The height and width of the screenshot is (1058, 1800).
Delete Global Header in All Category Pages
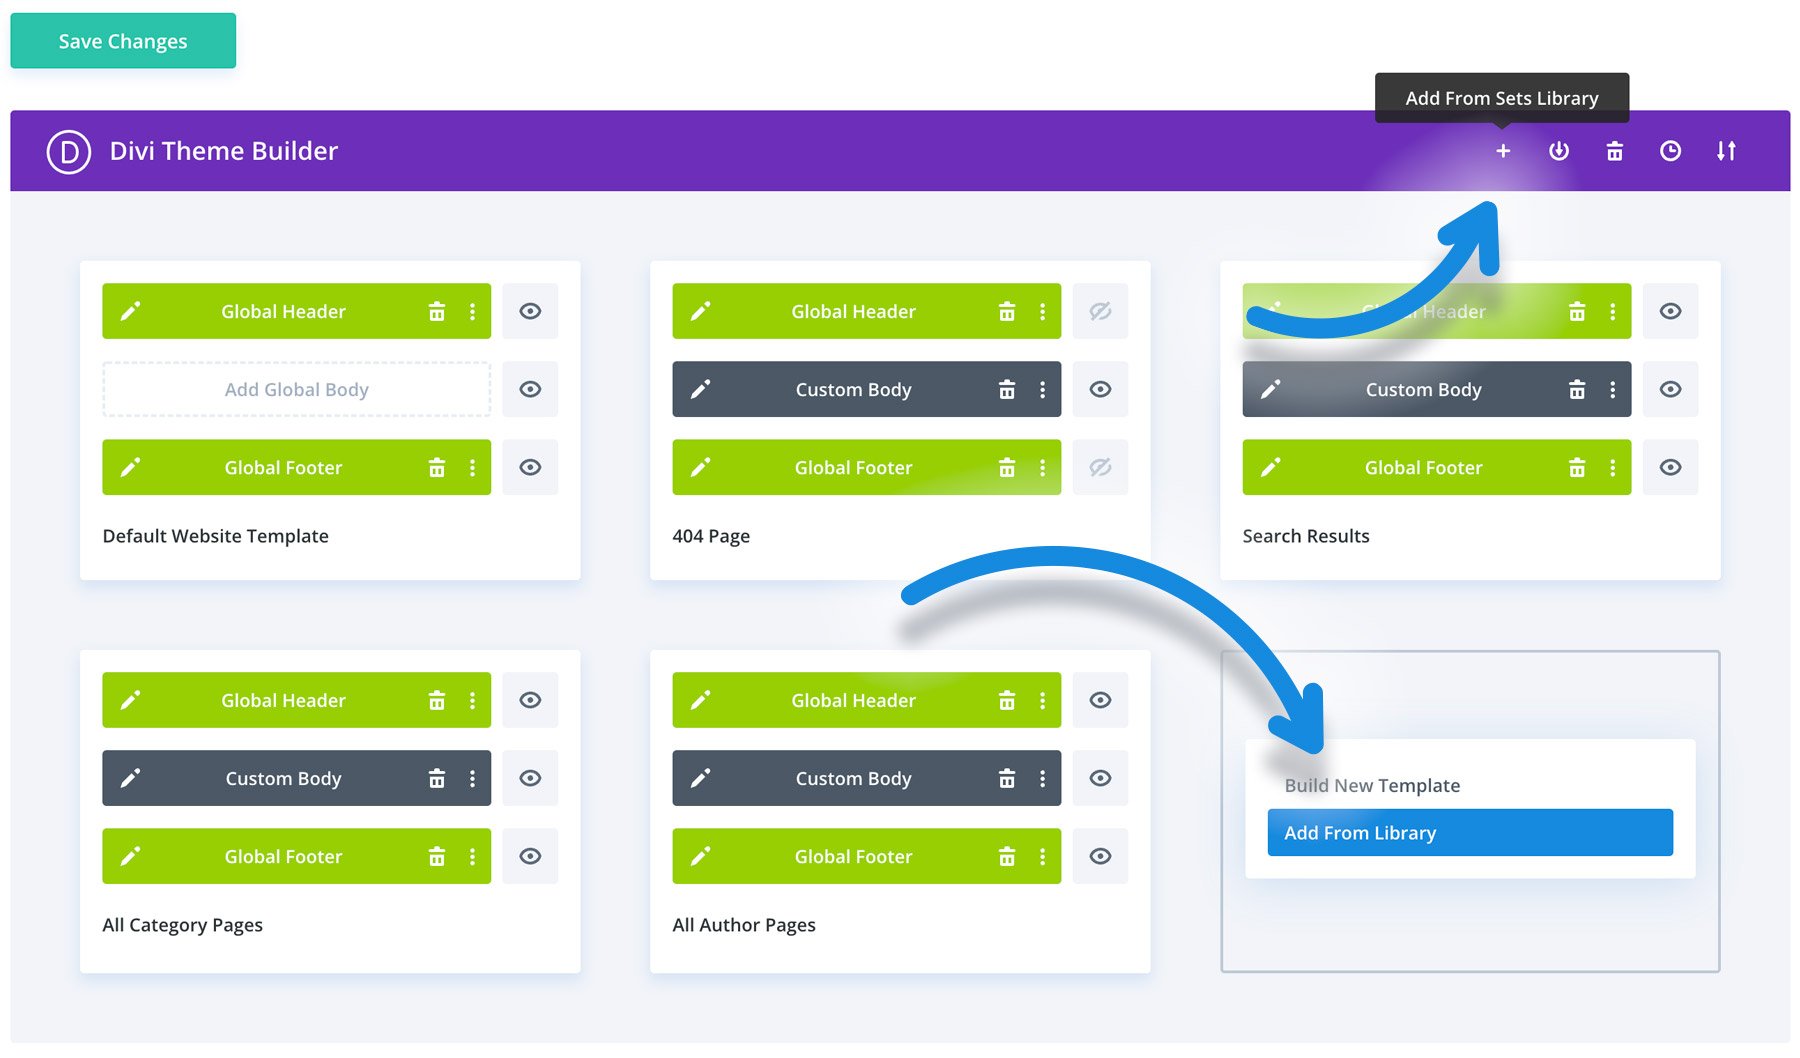pyautogui.click(x=437, y=700)
